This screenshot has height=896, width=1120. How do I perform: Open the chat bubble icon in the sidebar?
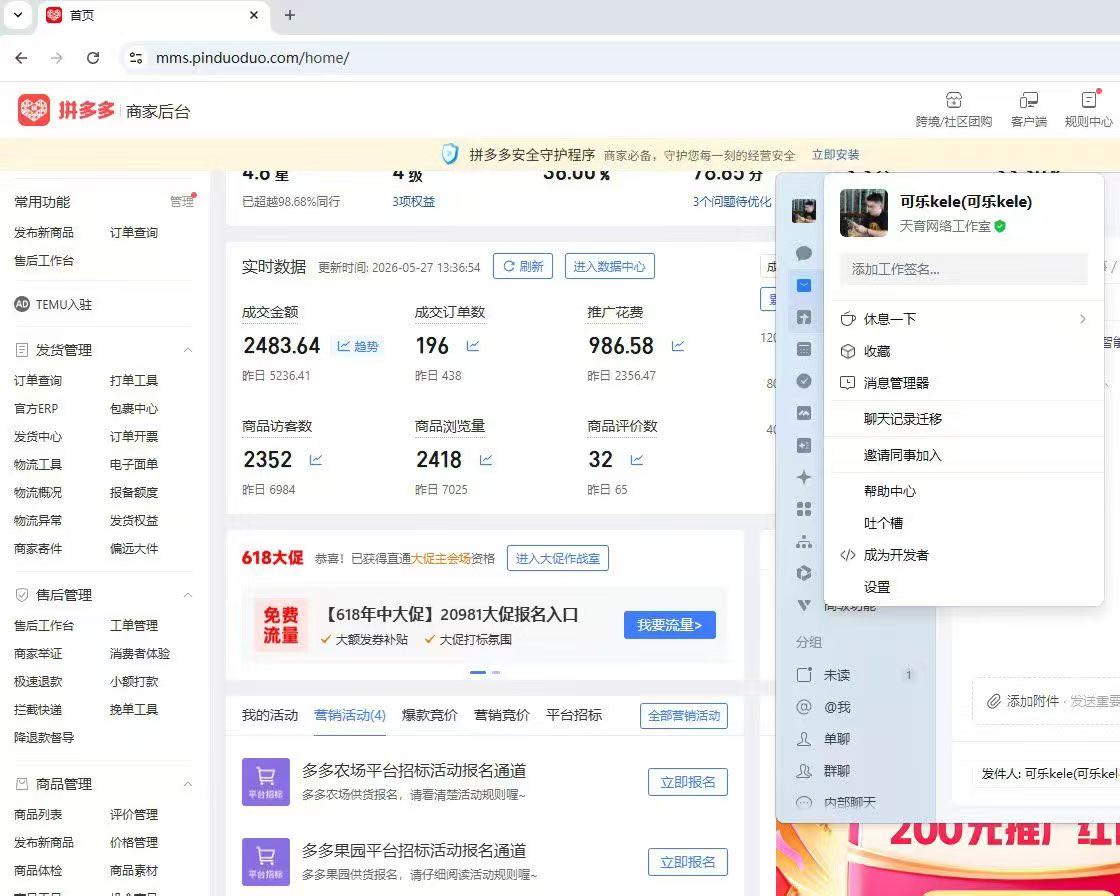[x=804, y=253]
